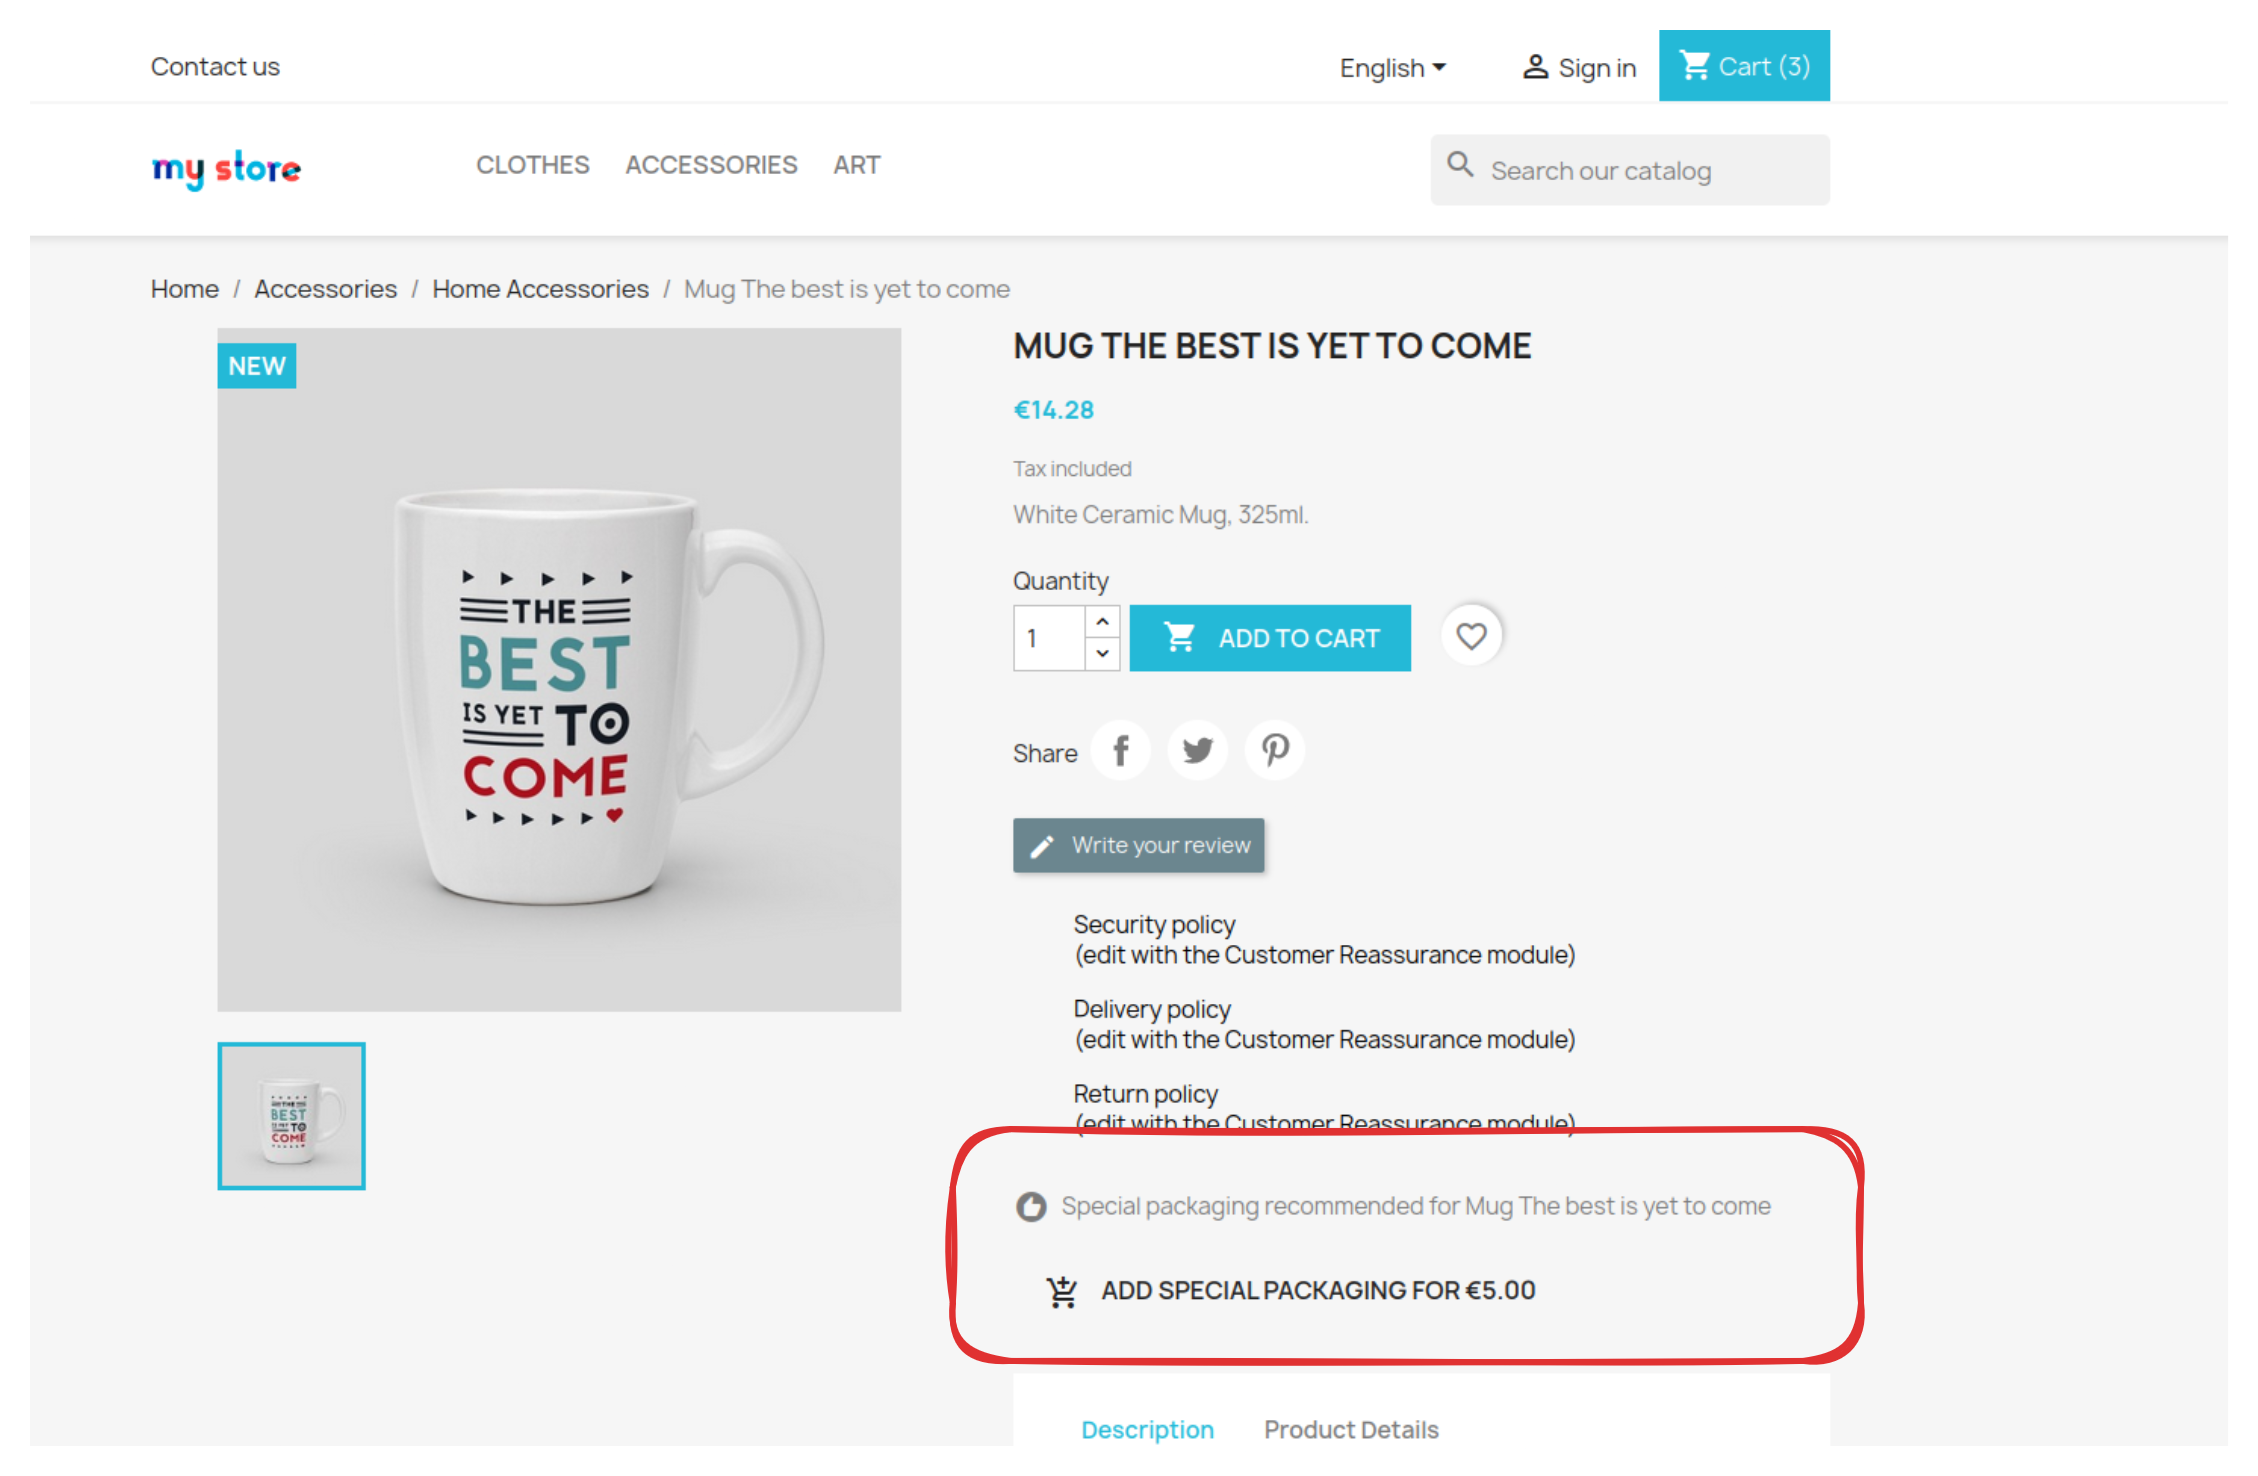The image size is (2258, 1476).
Task: Share product on Twitter
Action: 1197,751
